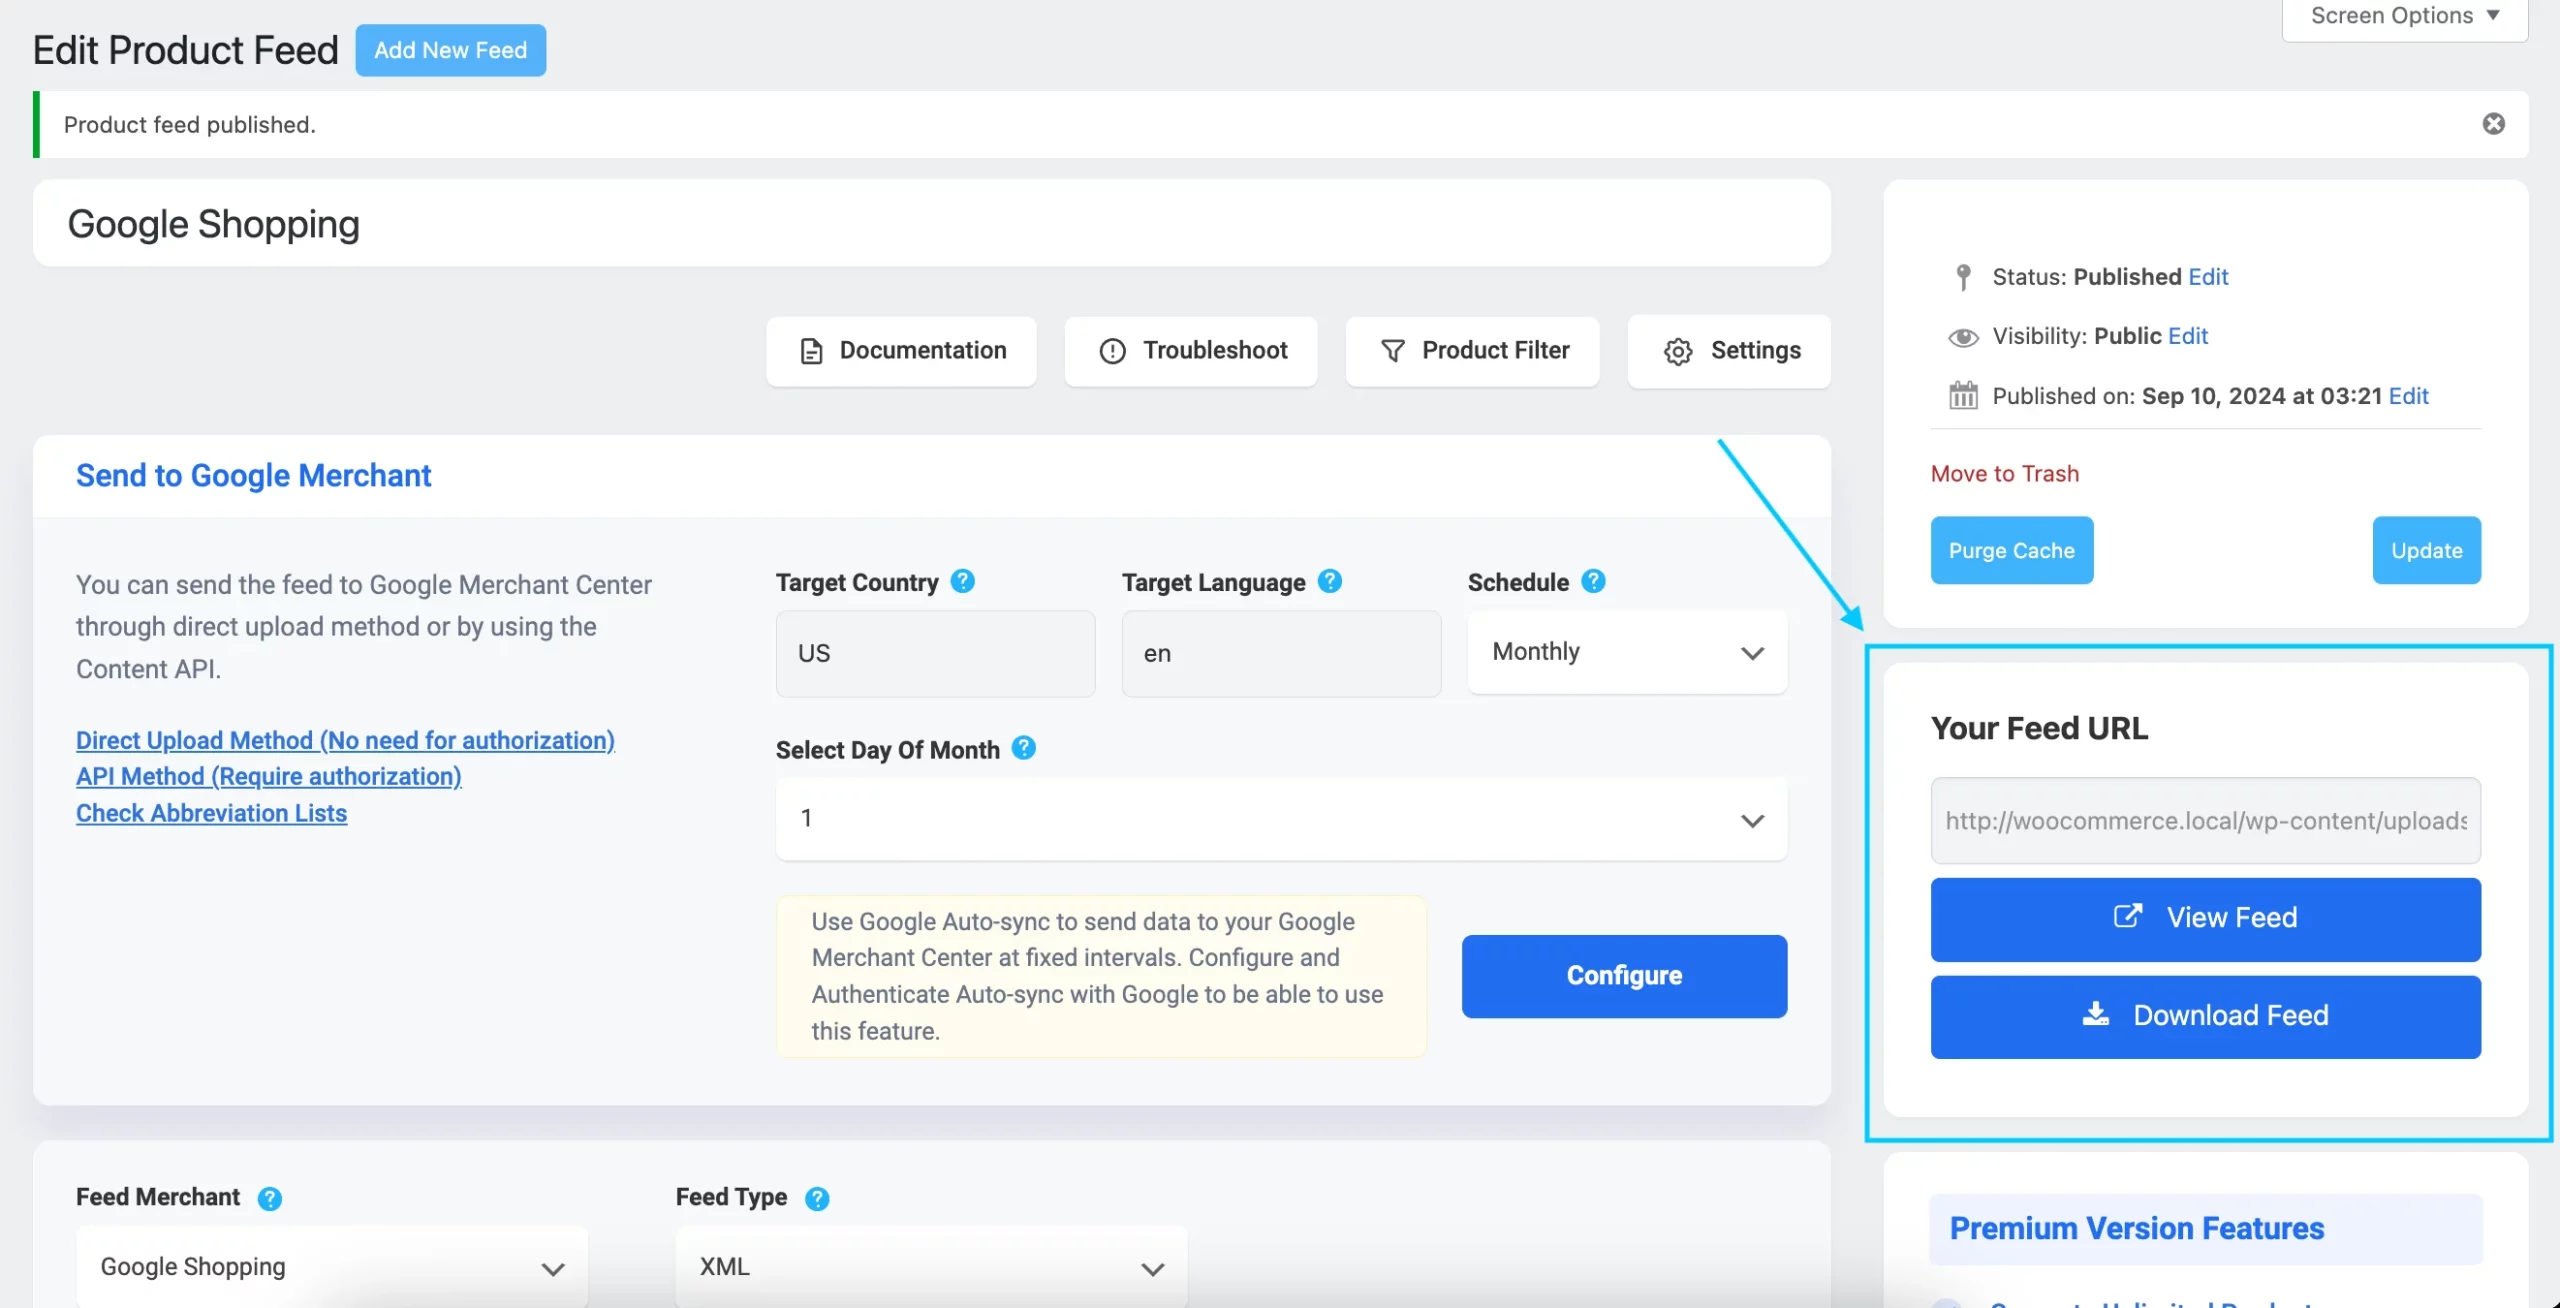Click the Target Language help icon
The width and height of the screenshot is (2560, 1308).
click(x=1329, y=581)
